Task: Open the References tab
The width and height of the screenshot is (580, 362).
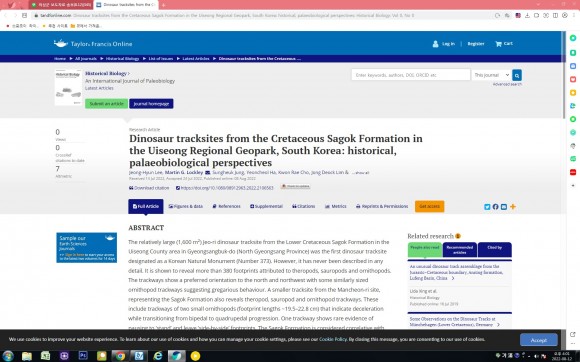Action: click(x=226, y=206)
